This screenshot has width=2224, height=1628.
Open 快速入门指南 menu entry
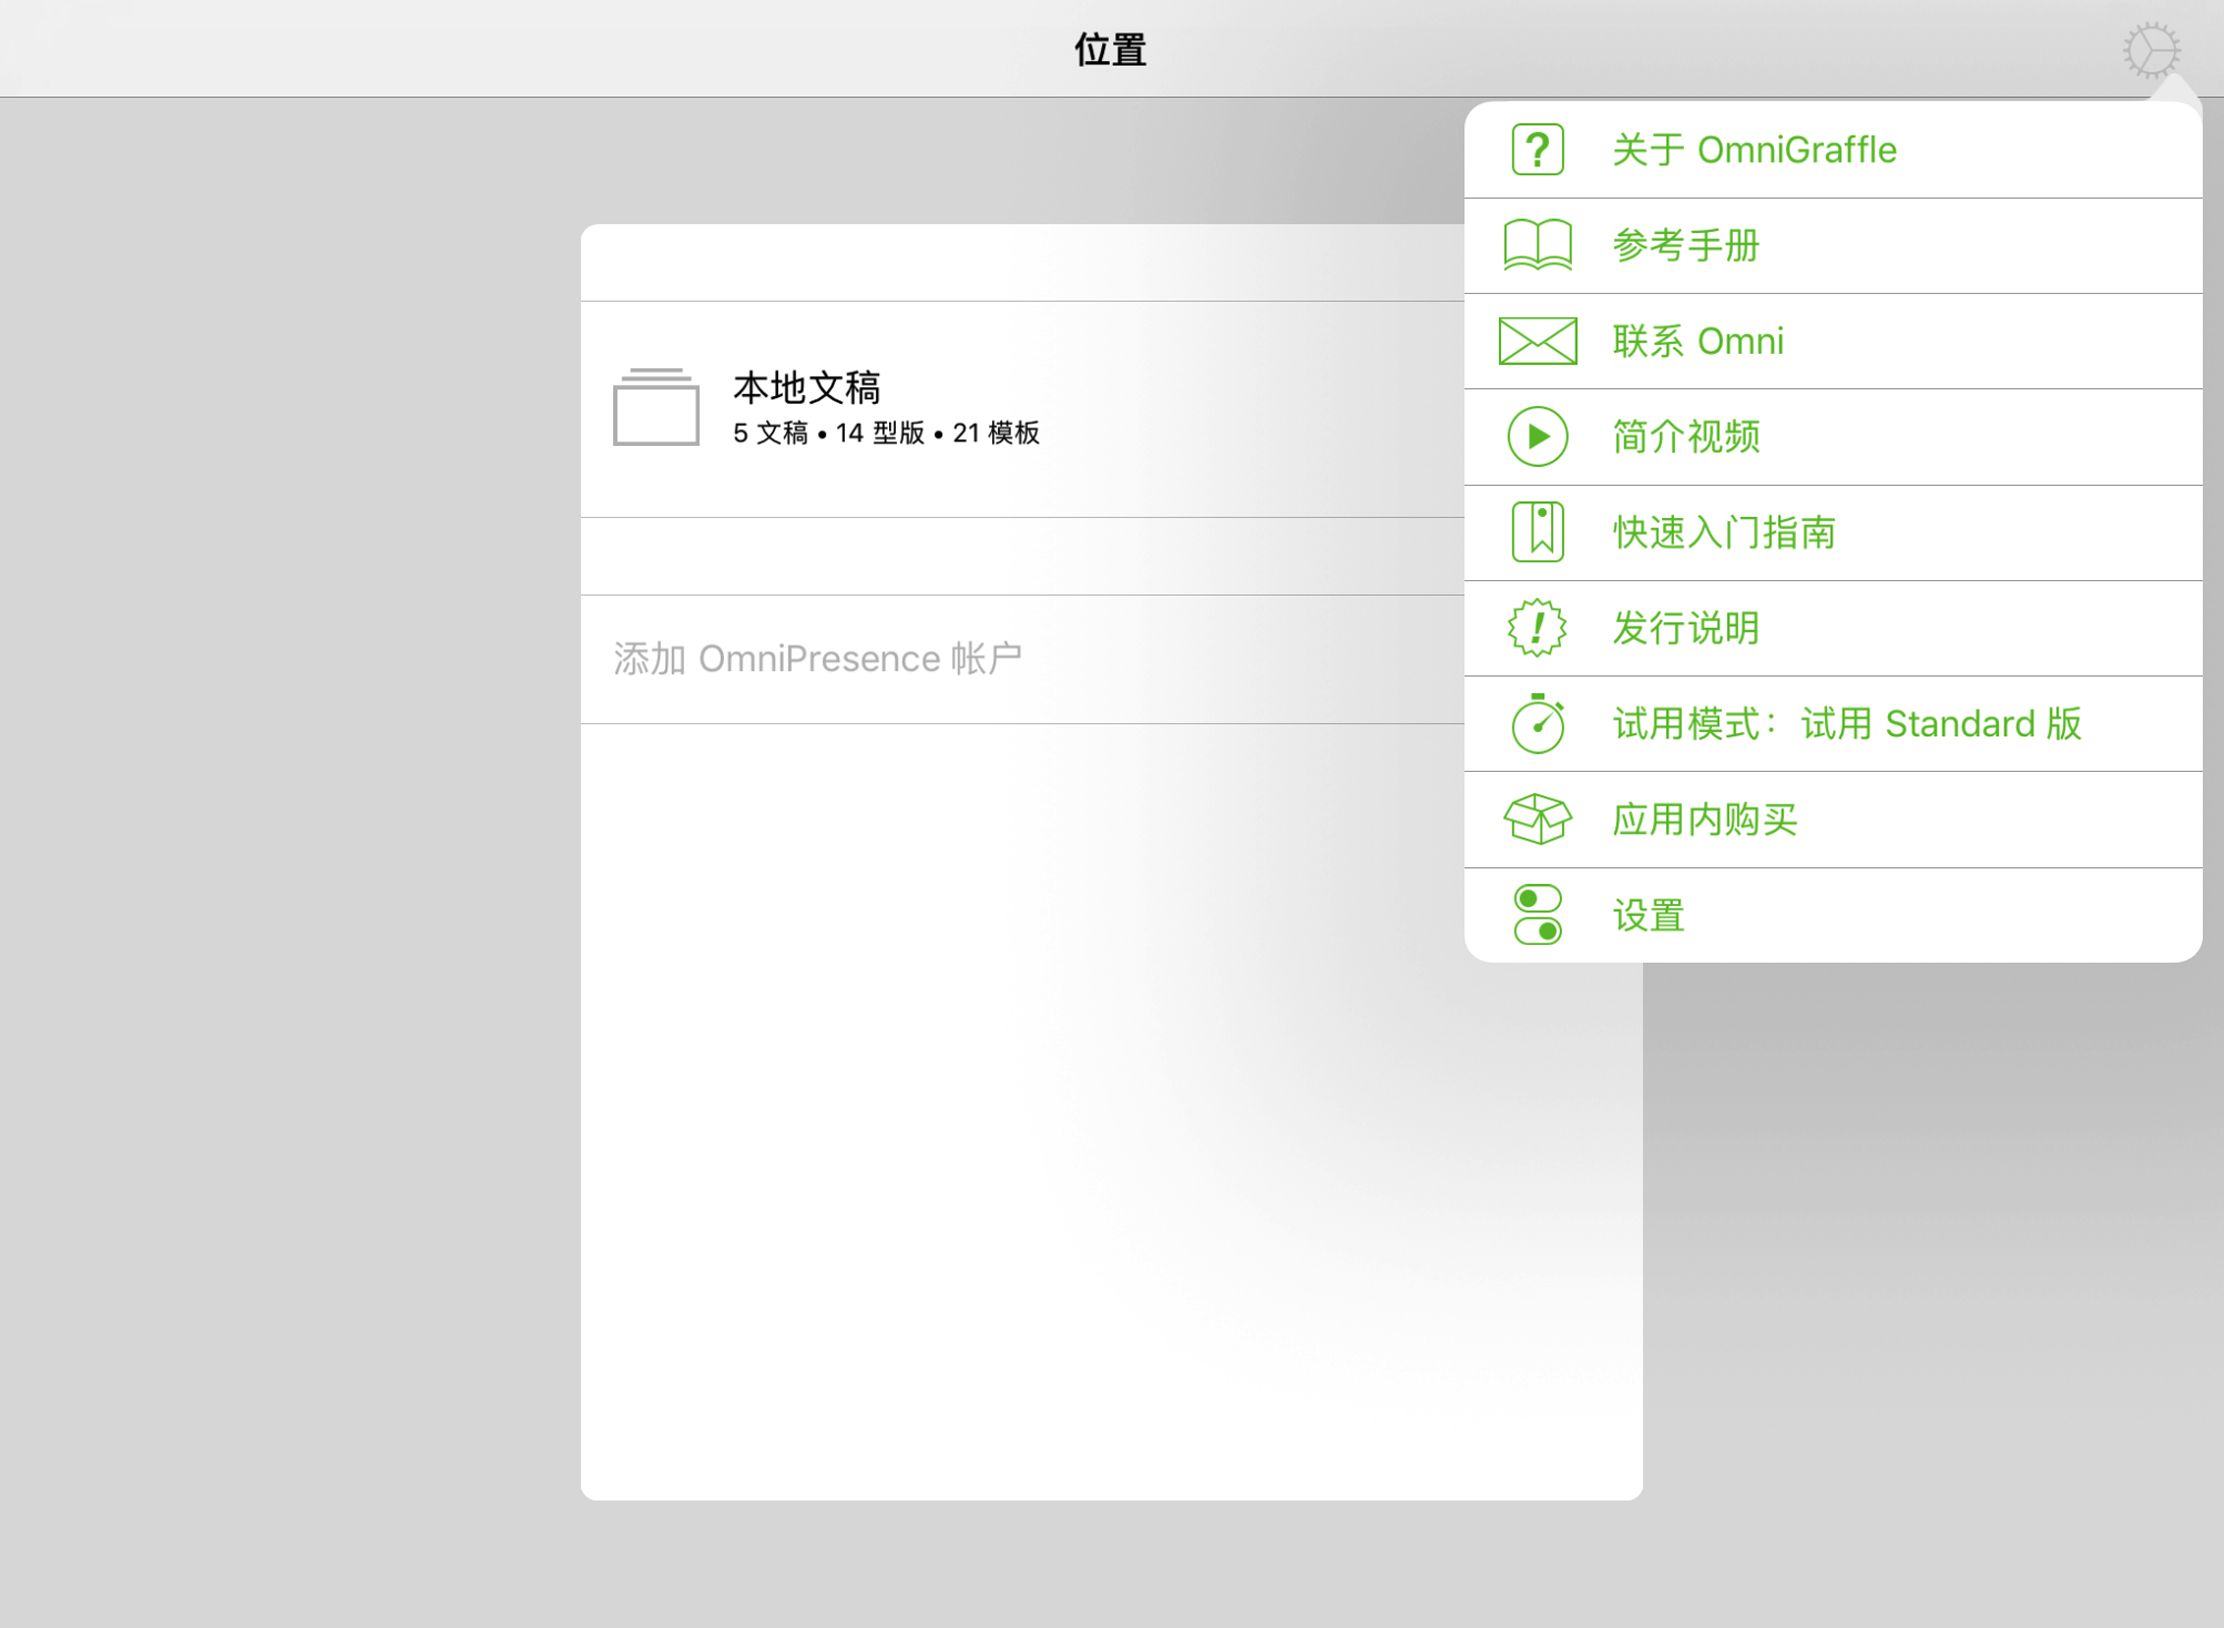point(1833,533)
